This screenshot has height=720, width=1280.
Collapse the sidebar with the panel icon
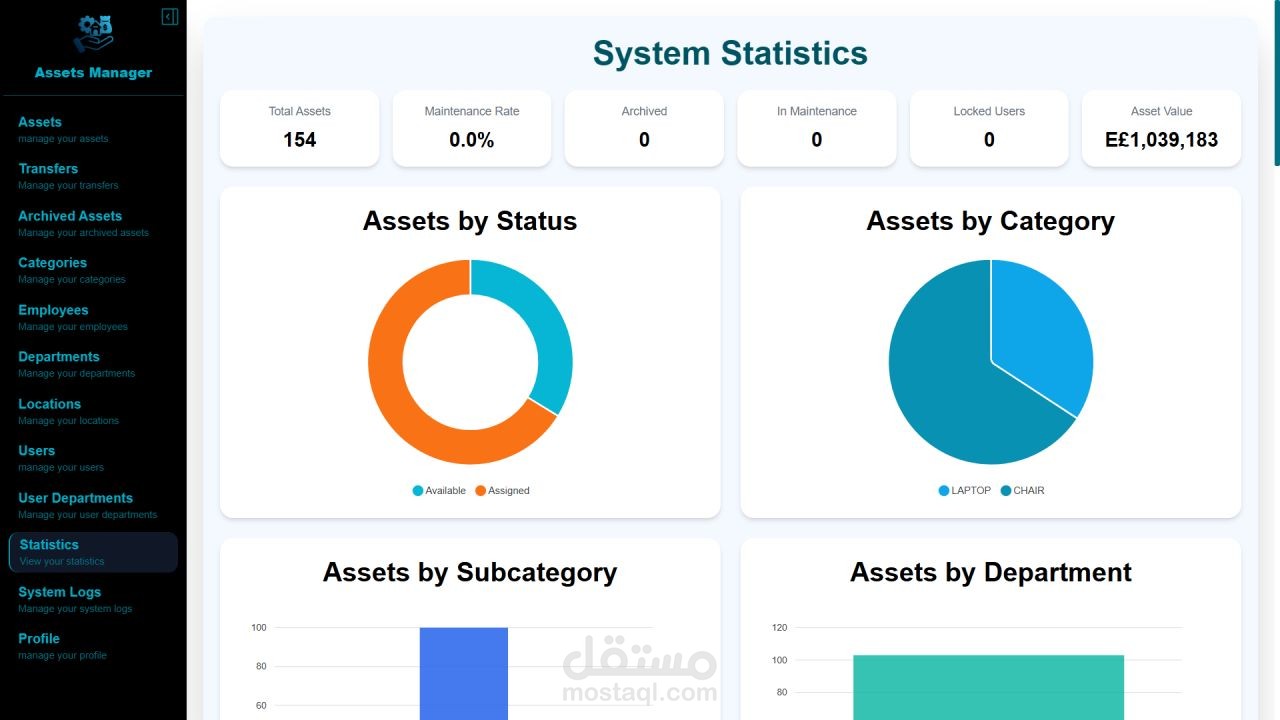pyautogui.click(x=170, y=16)
